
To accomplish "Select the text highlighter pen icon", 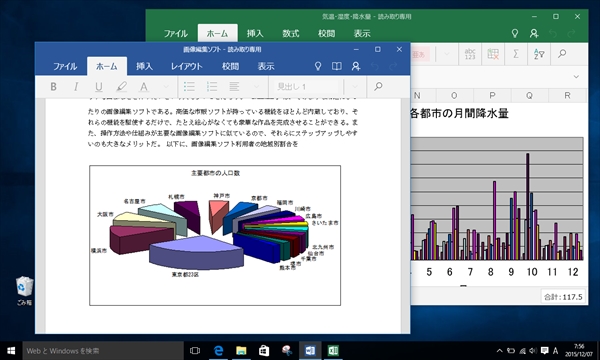I will (121, 87).
